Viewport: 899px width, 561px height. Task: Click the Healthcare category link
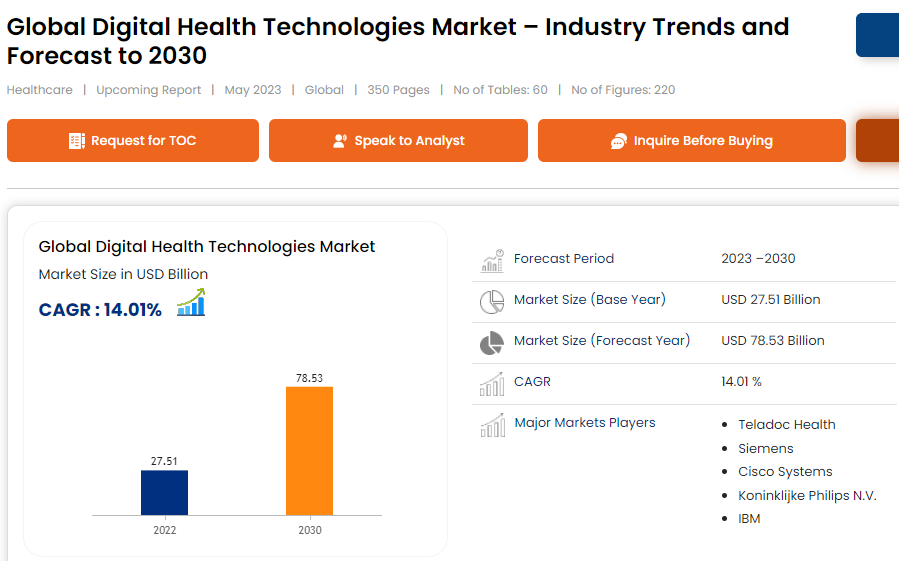click(x=40, y=90)
